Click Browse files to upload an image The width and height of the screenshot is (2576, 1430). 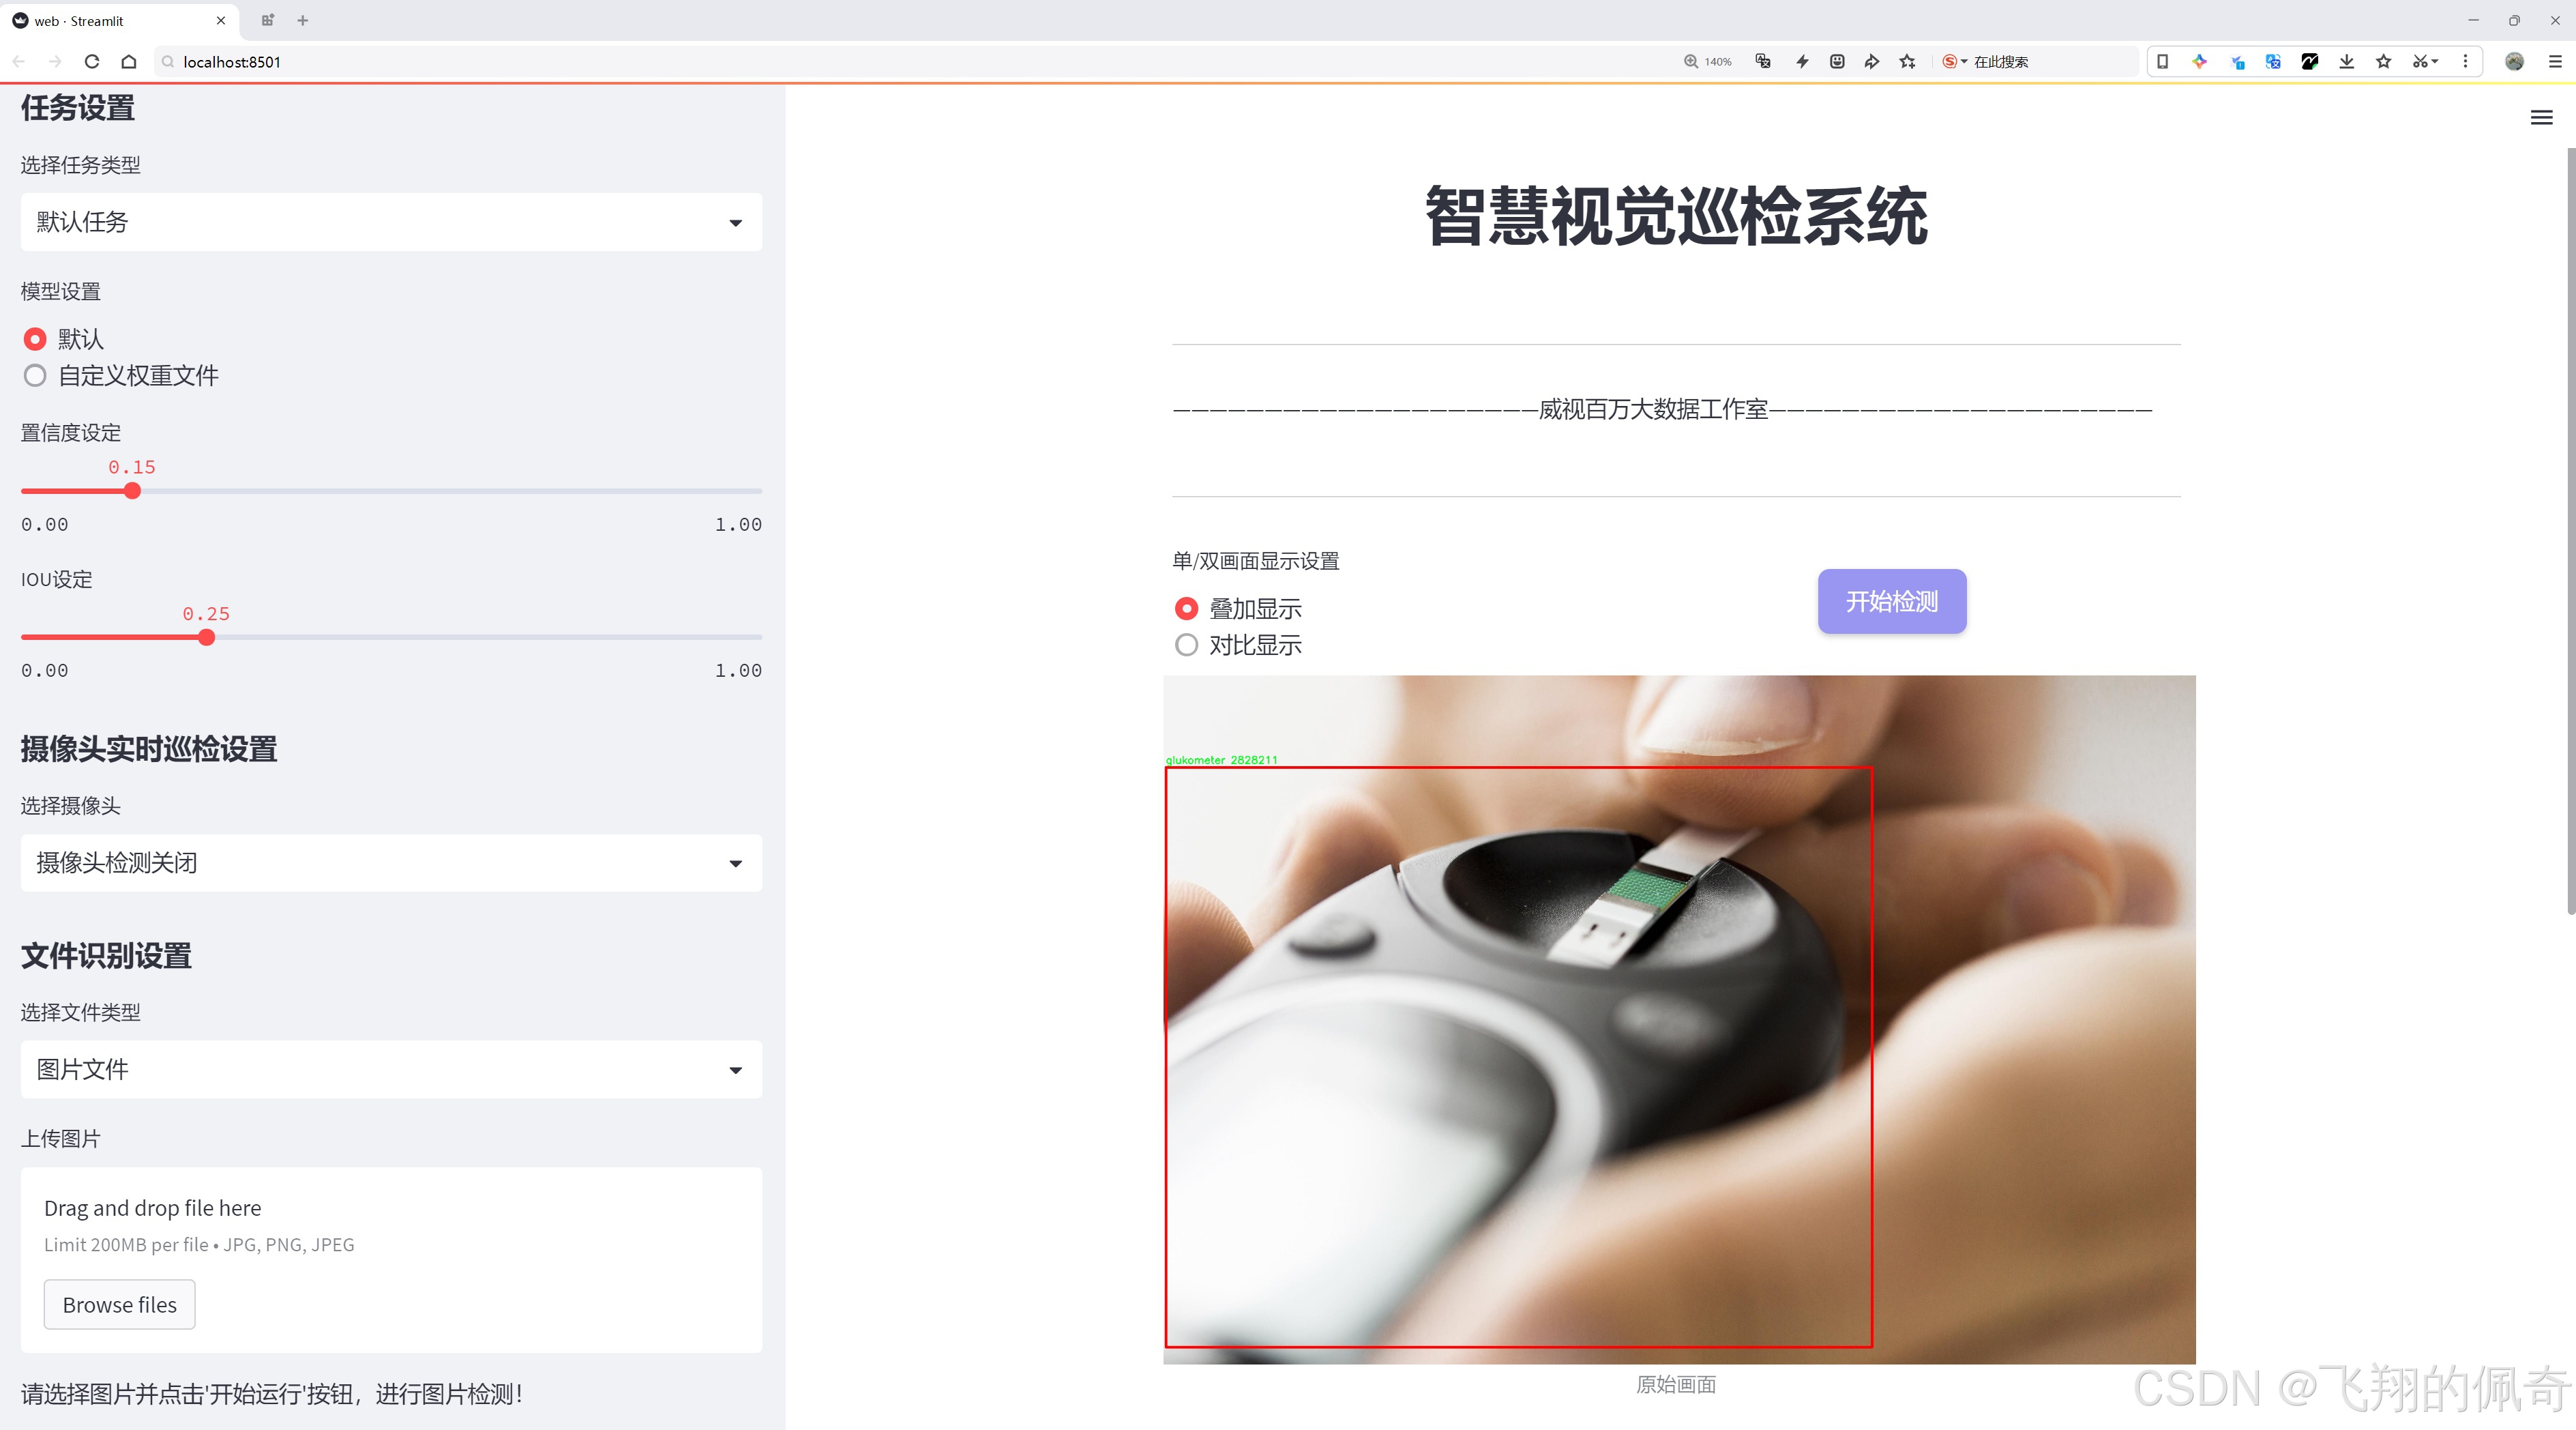pos(119,1304)
